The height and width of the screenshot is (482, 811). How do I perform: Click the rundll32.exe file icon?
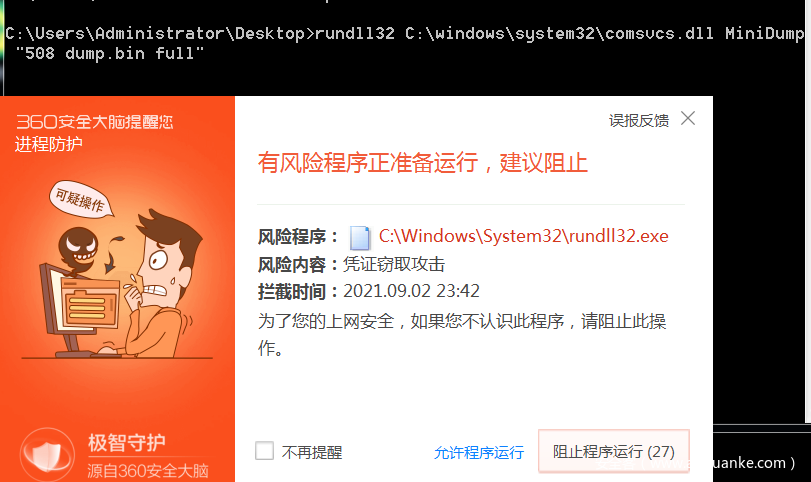coord(359,237)
